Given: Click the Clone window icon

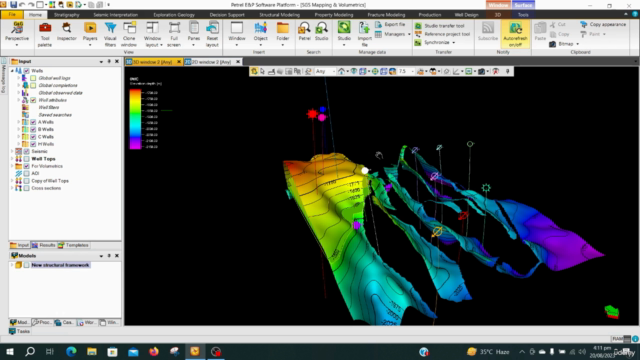Looking at the screenshot, I should (x=129, y=34).
